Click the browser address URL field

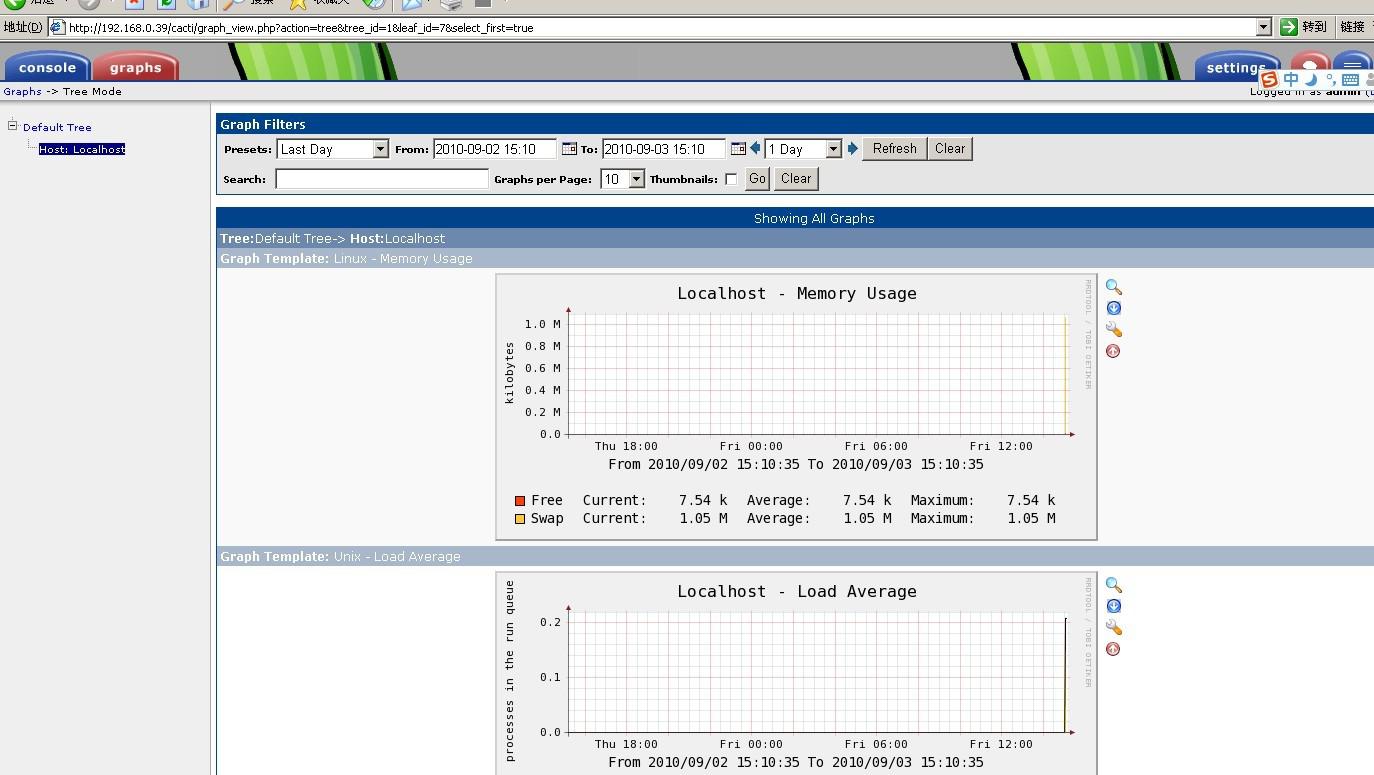[660, 27]
